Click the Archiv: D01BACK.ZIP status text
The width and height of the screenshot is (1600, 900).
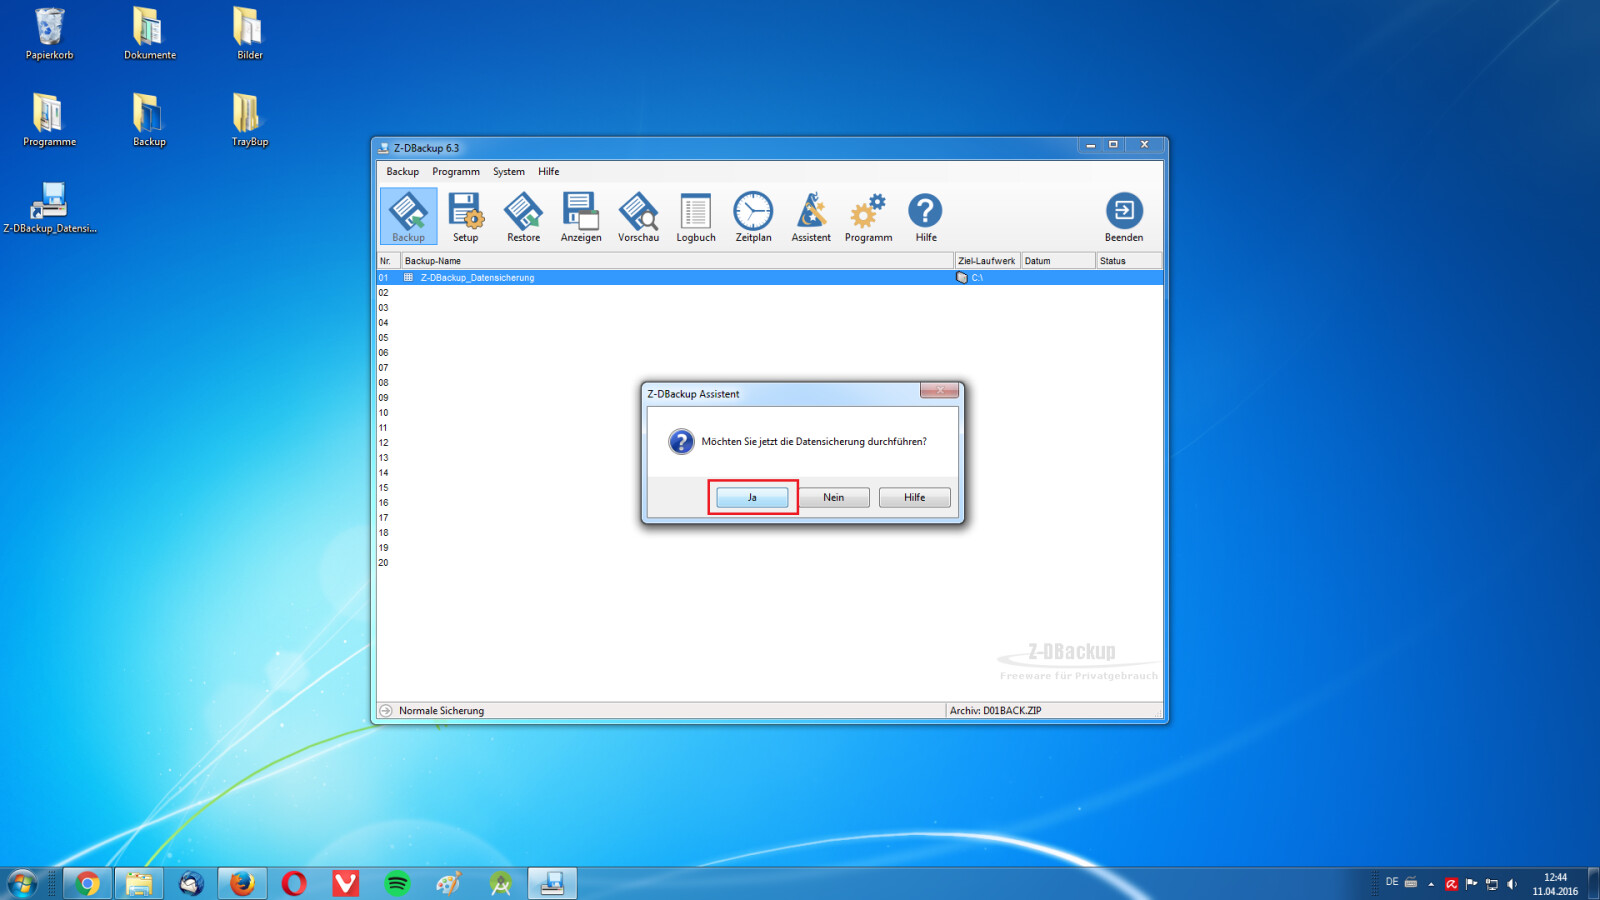(995, 711)
